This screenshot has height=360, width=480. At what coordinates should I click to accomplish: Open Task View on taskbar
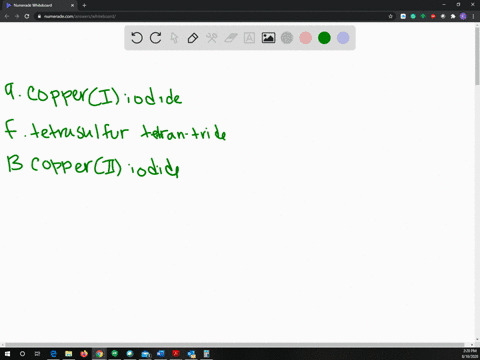click(37, 354)
